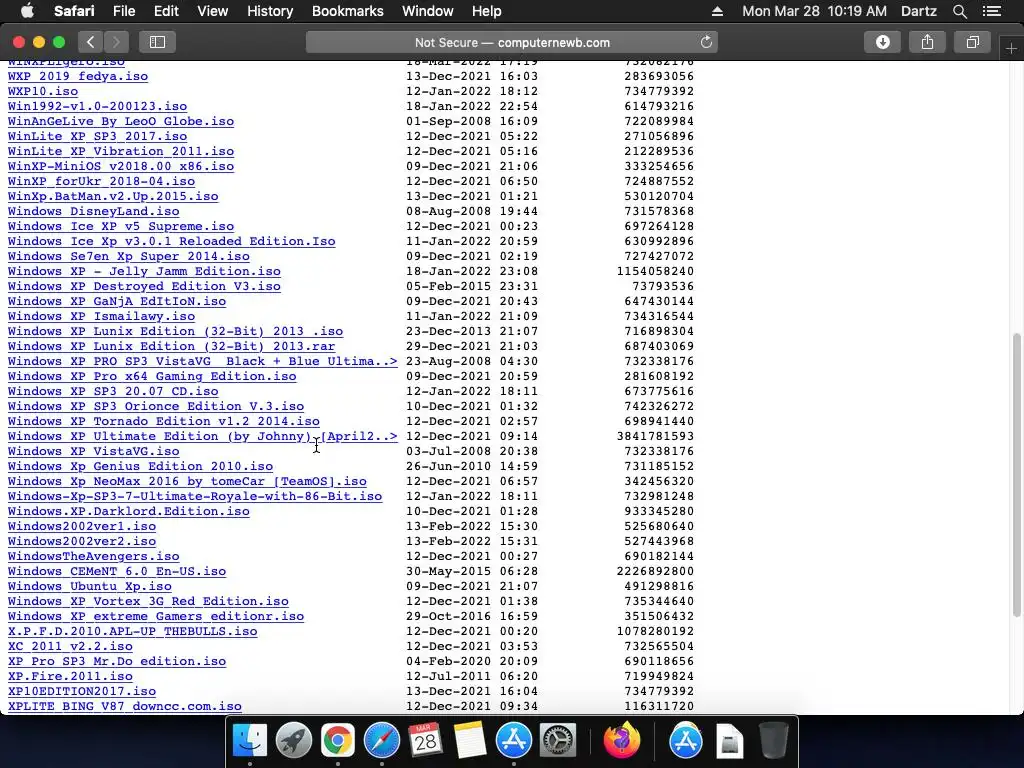Open the View menu
Viewport: 1024px width, 768px height.
pos(213,11)
